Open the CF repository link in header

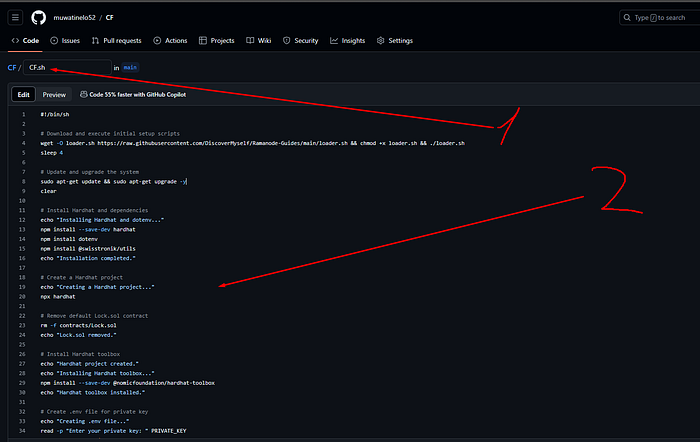[x=109, y=17]
